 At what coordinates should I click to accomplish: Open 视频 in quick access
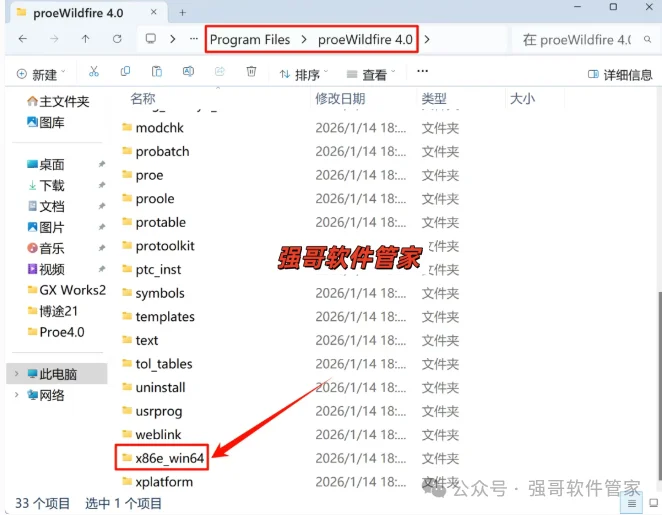pyautogui.click(x=46, y=269)
